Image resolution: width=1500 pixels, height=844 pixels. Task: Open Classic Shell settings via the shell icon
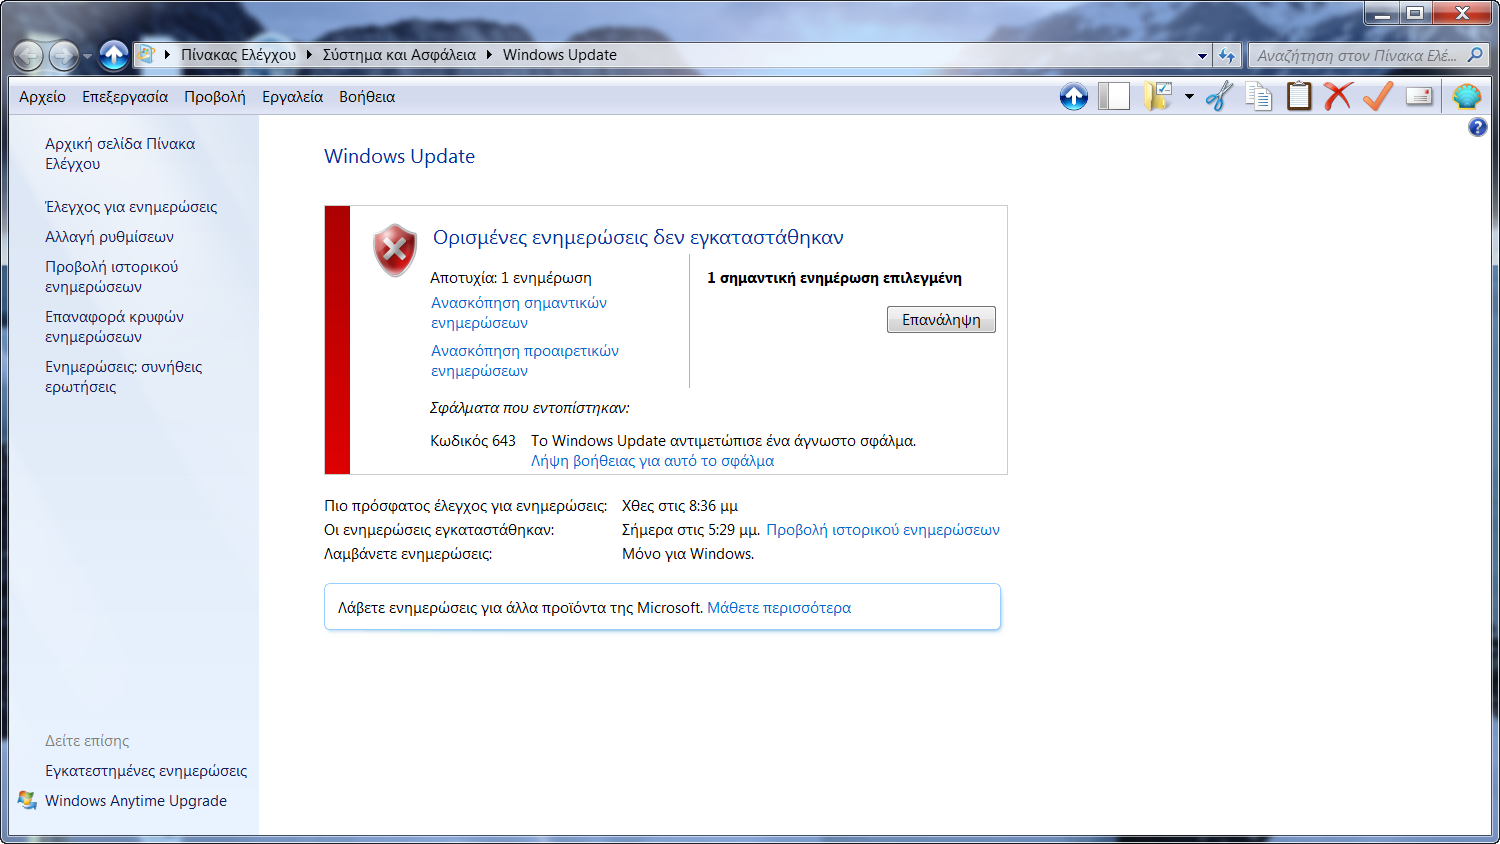coord(1466,96)
